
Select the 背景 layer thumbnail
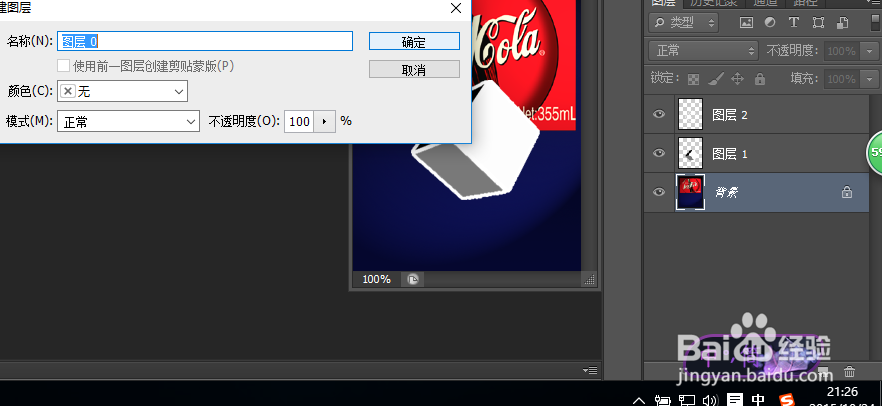[x=691, y=192]
